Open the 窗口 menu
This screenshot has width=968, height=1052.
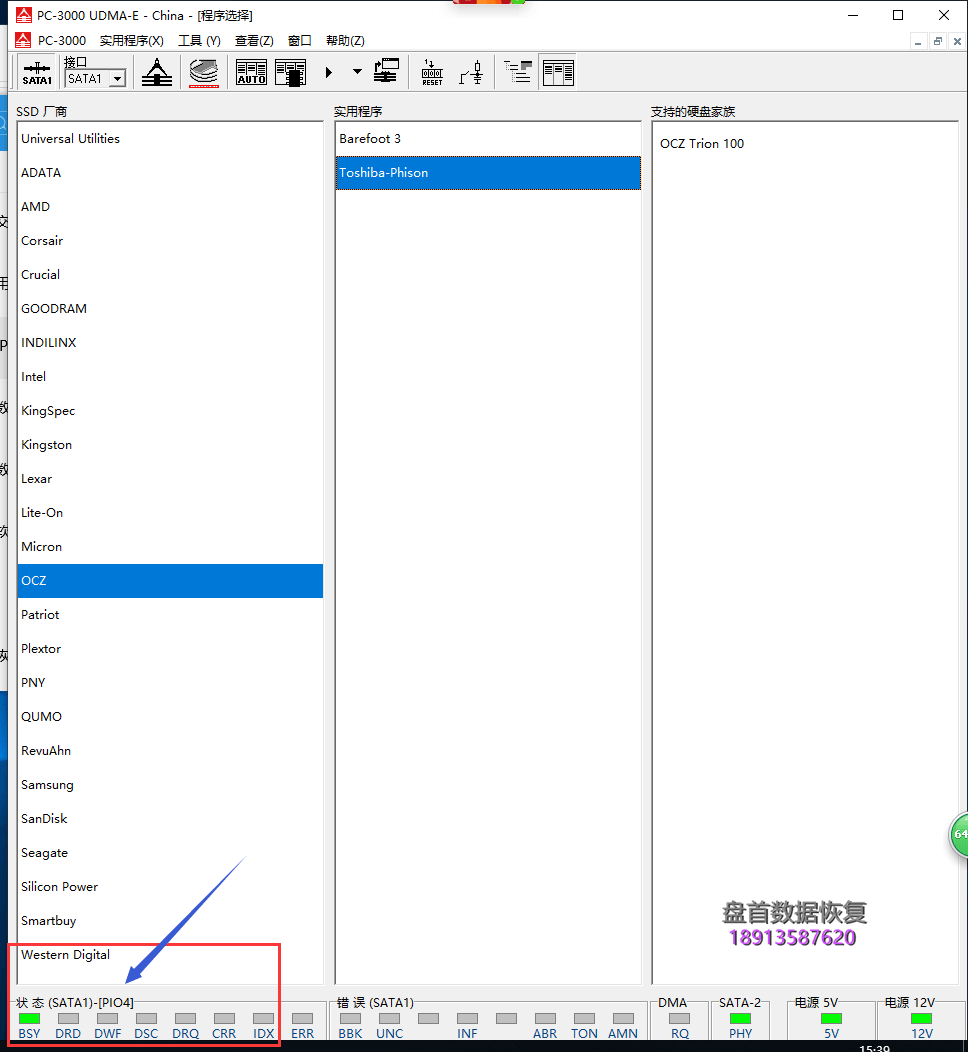click(x=299, y=40)
